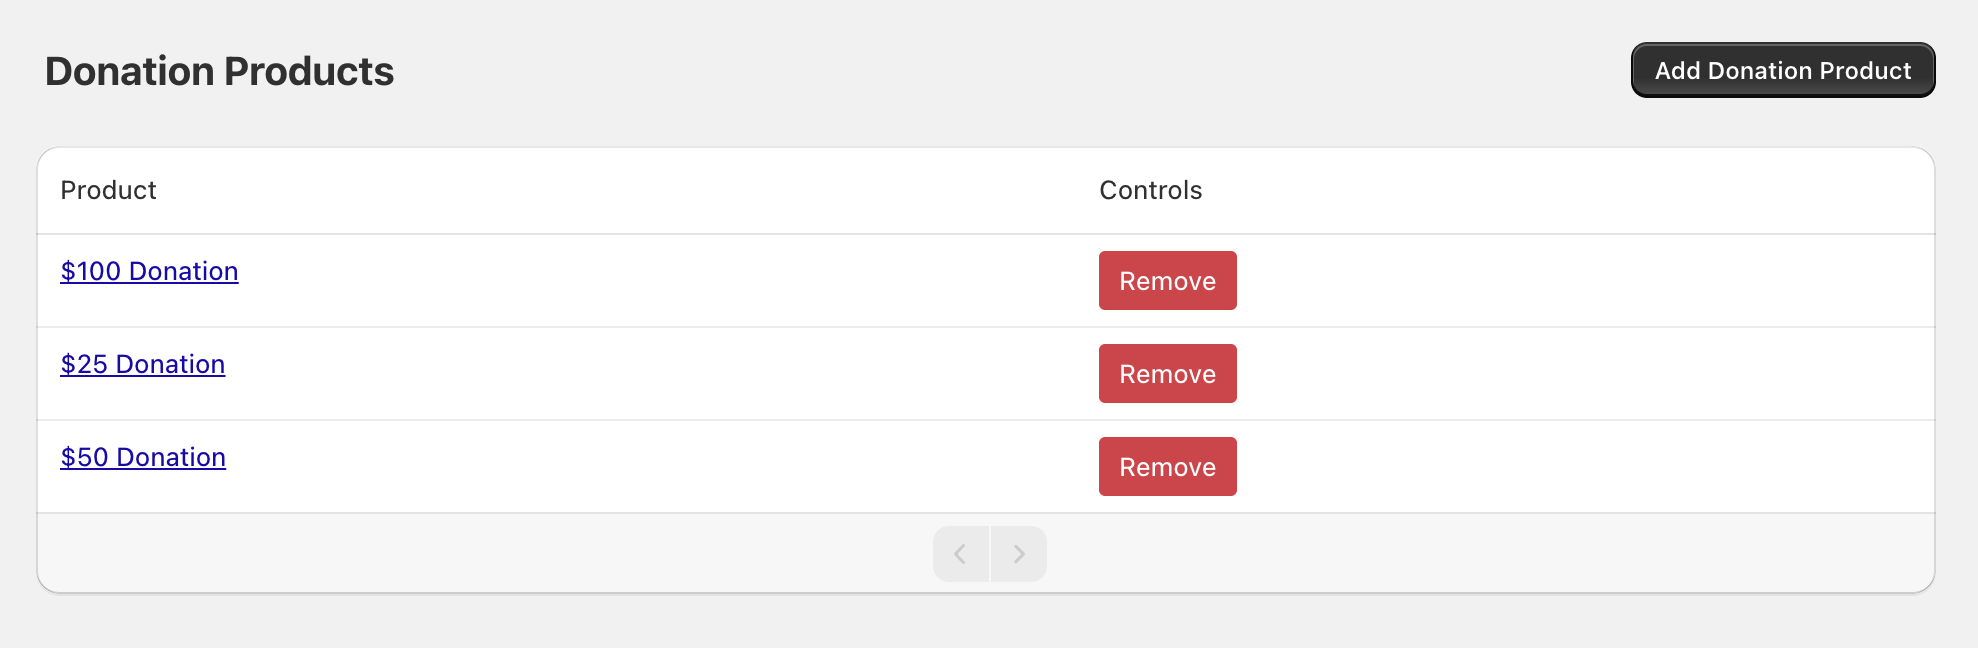Click the Add Donation Product button
The image size is (1978, 648).
coord(1782,70)
